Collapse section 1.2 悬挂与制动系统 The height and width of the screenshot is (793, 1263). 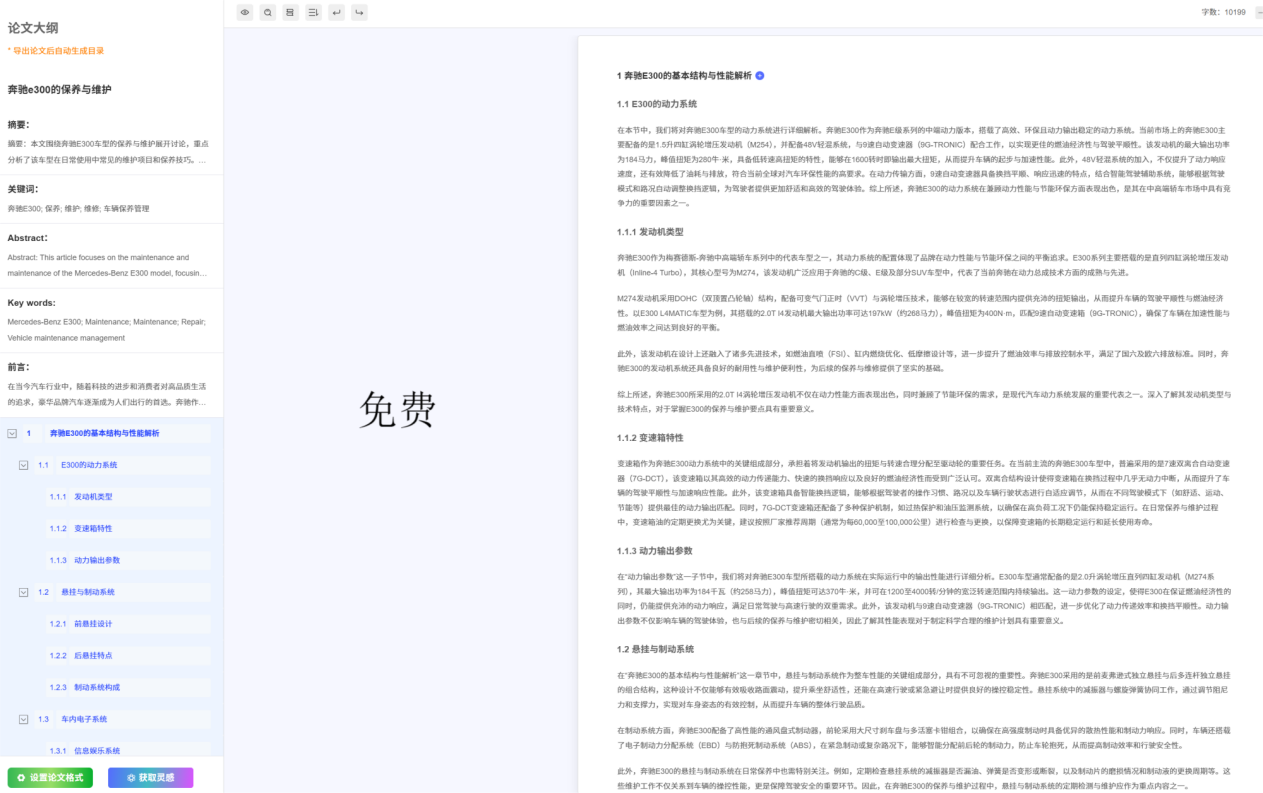24,592
